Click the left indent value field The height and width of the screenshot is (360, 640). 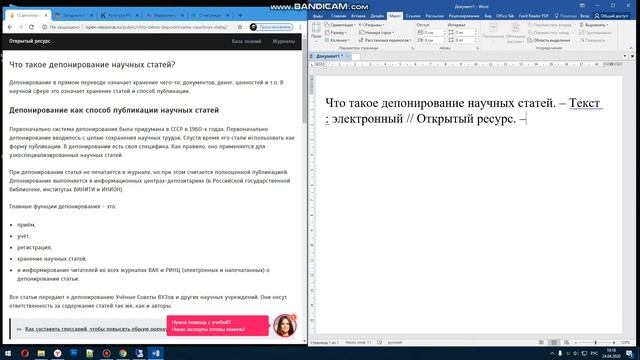click(433, 32)
